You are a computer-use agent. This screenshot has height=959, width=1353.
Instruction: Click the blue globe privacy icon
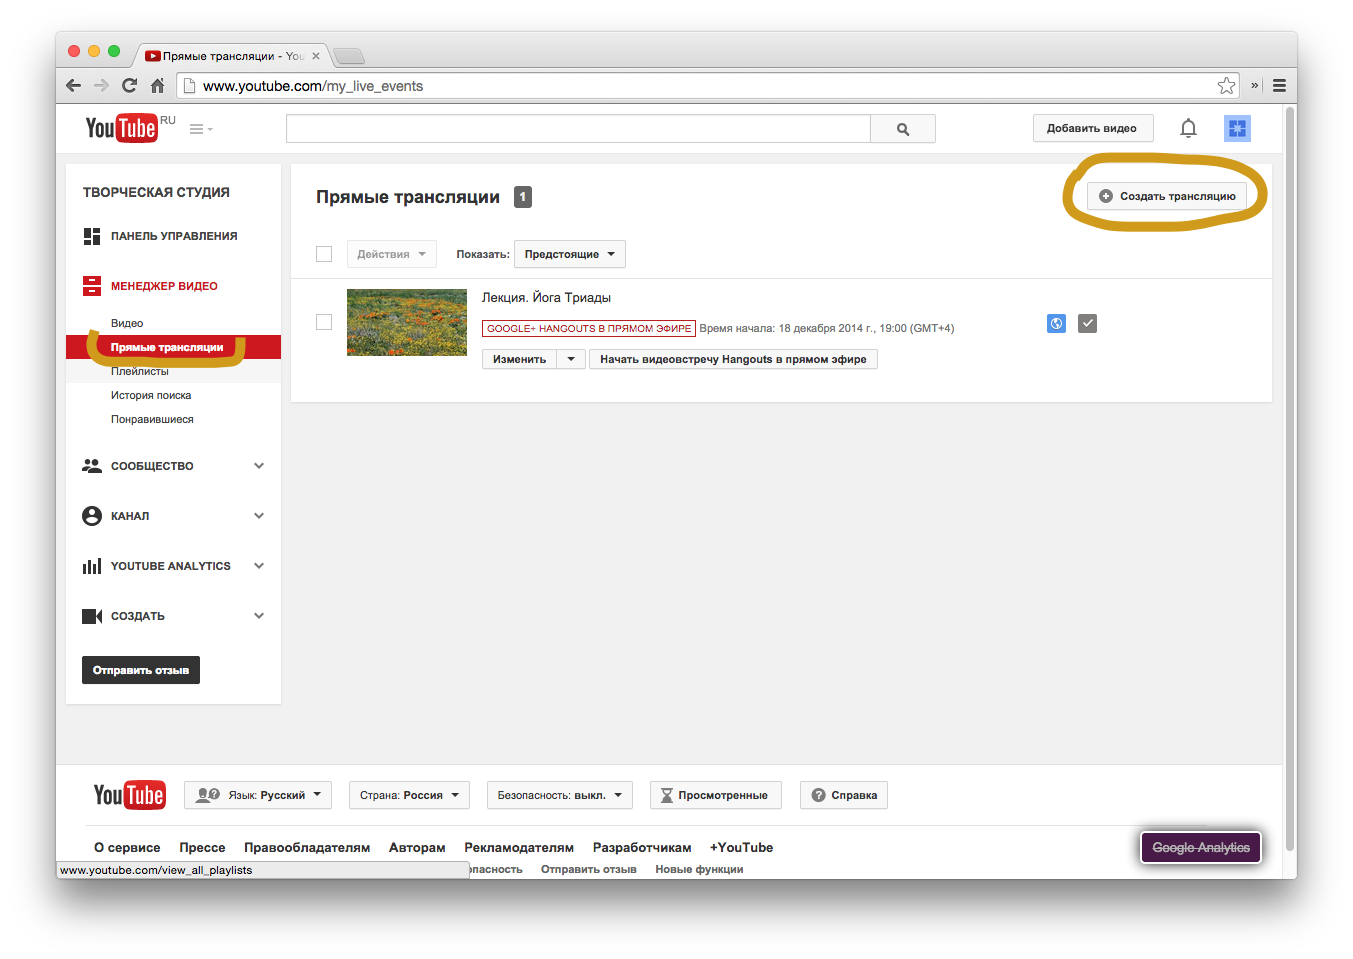(1056, 323)
